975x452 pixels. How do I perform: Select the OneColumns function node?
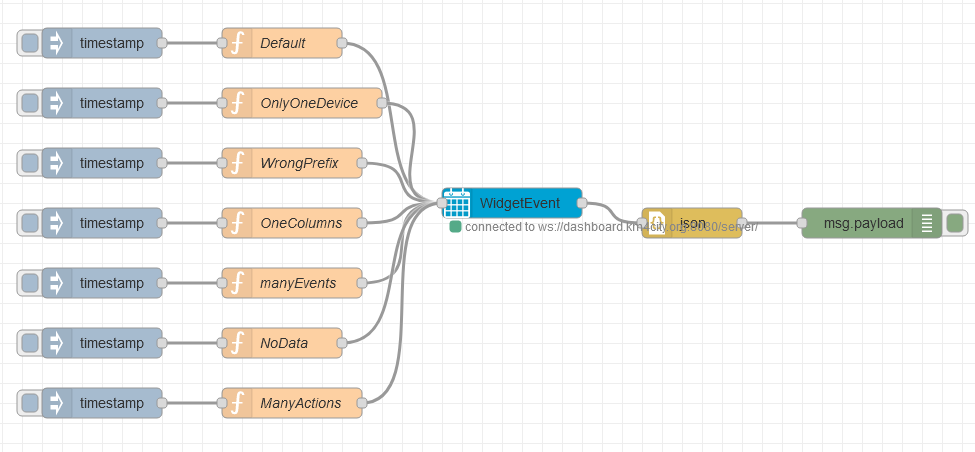tap(300, 223)
